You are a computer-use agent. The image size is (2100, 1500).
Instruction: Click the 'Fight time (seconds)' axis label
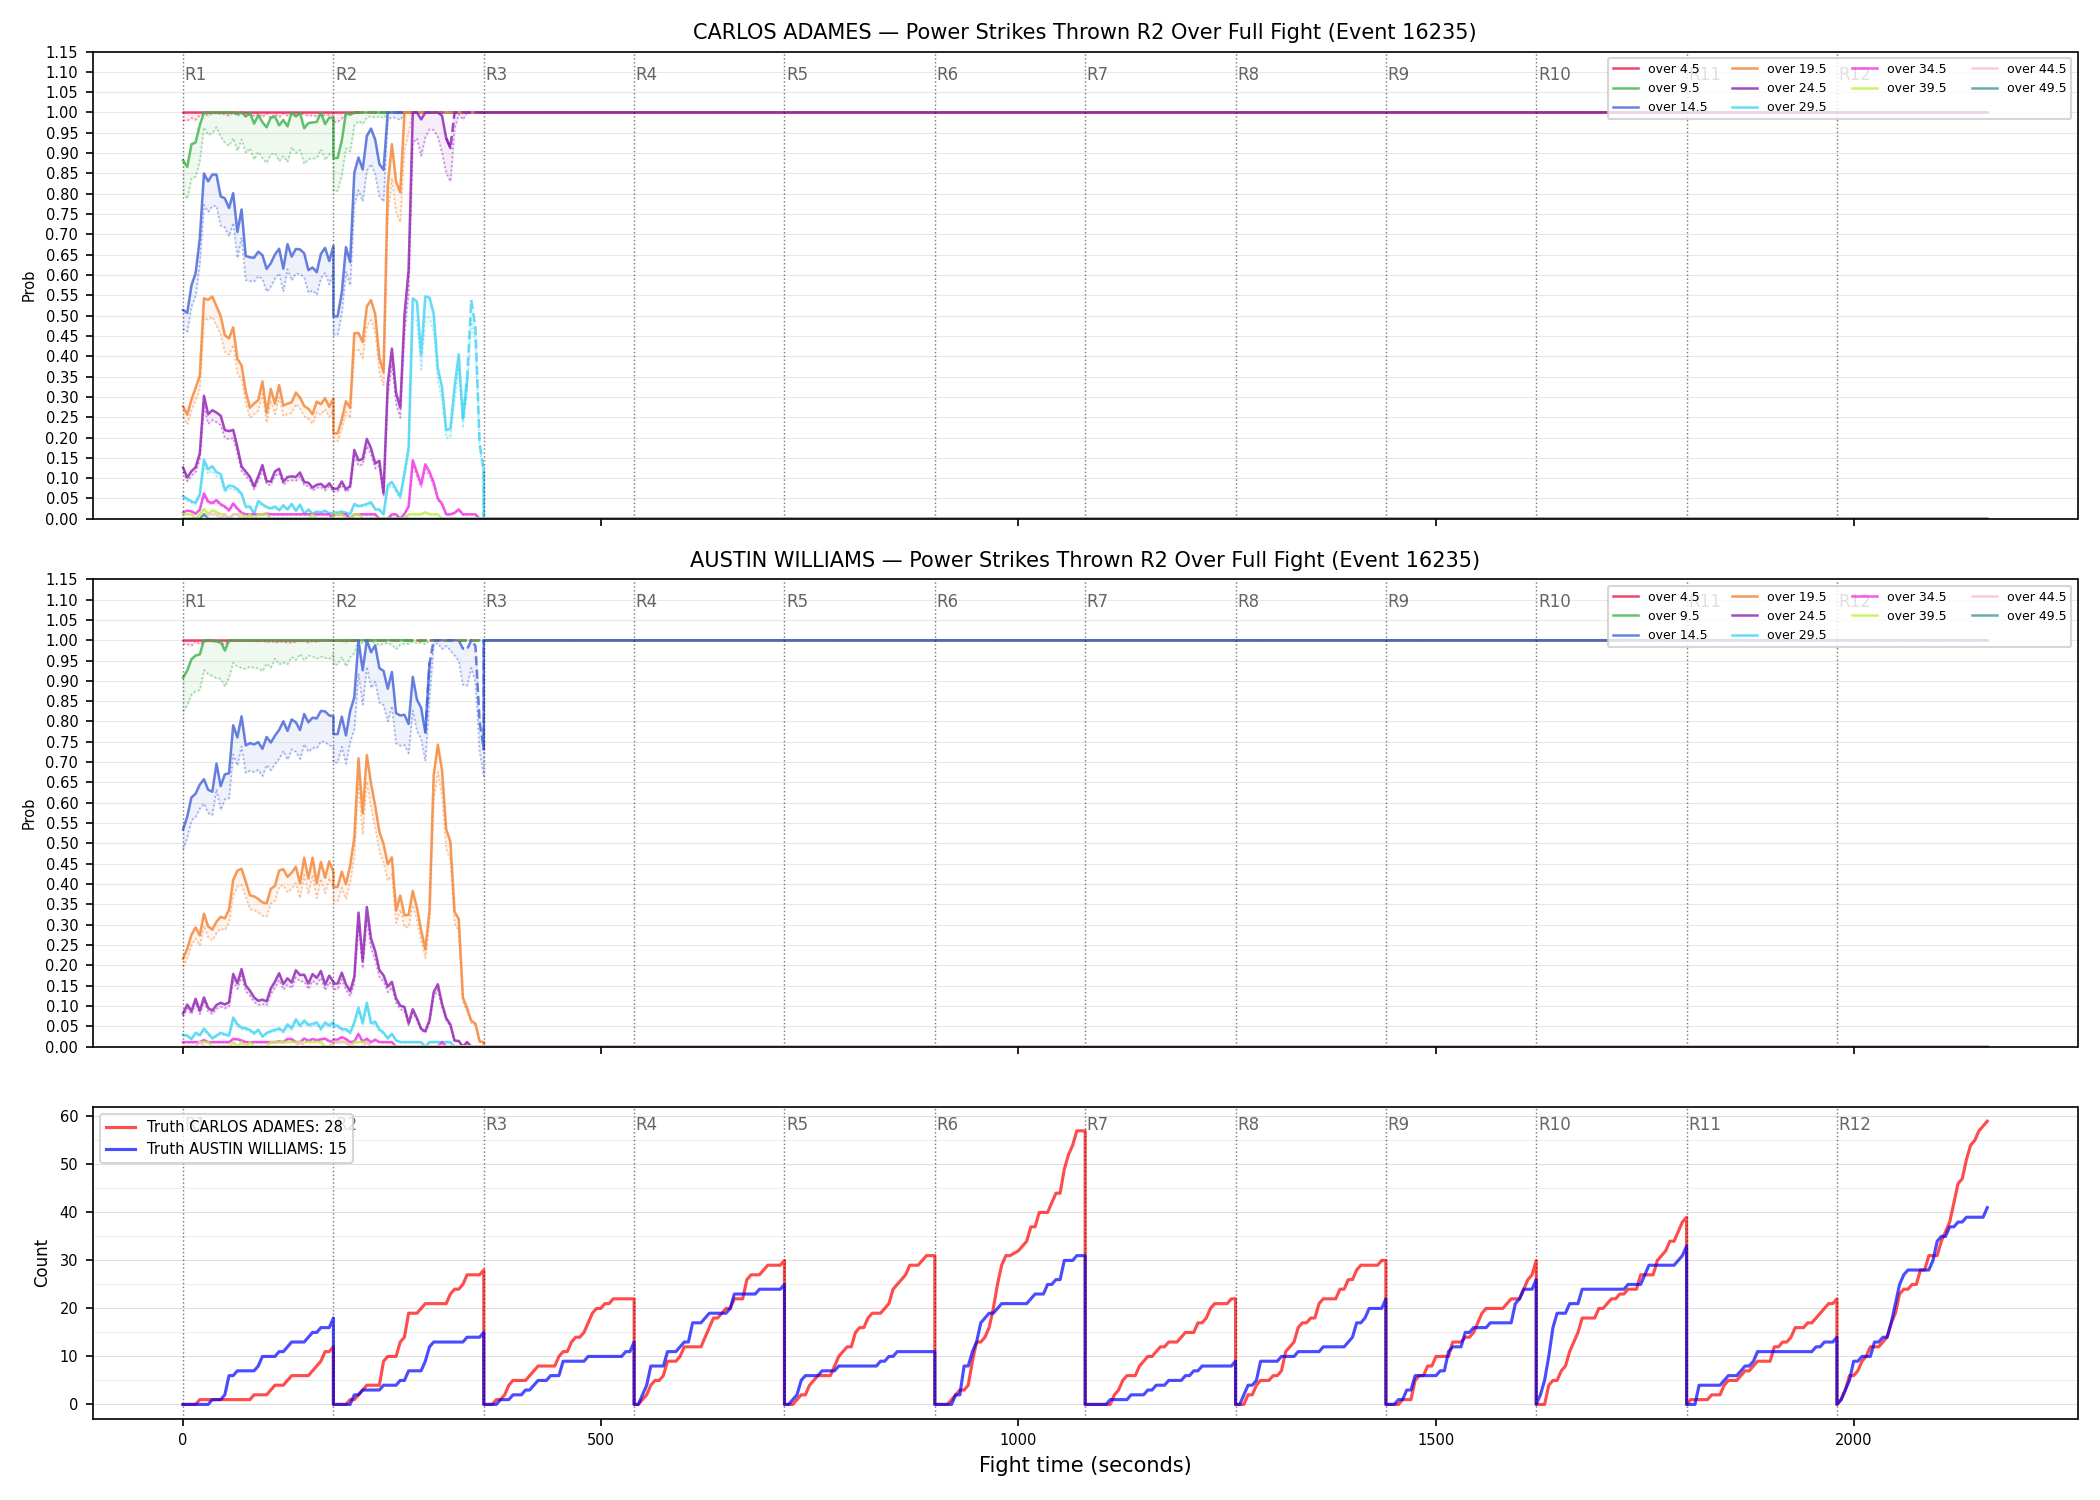[x=1085, y=1465]
